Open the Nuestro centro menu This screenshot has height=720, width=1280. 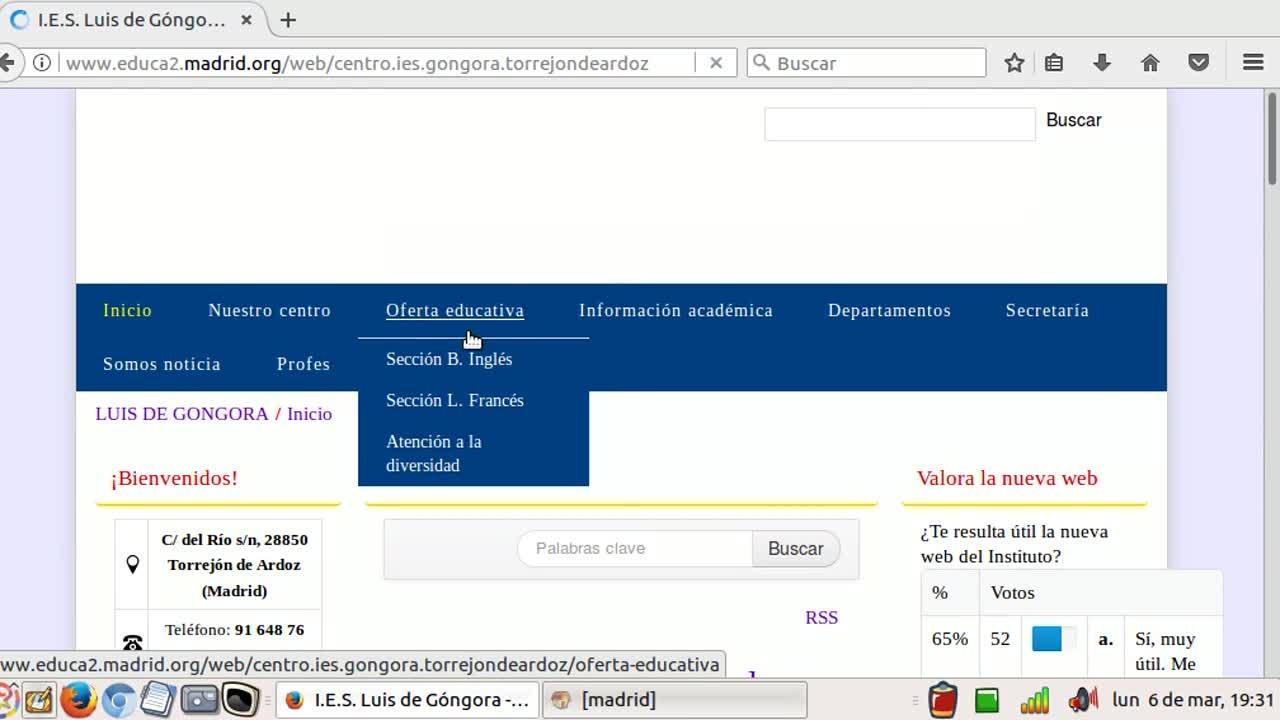pos(269,310)
